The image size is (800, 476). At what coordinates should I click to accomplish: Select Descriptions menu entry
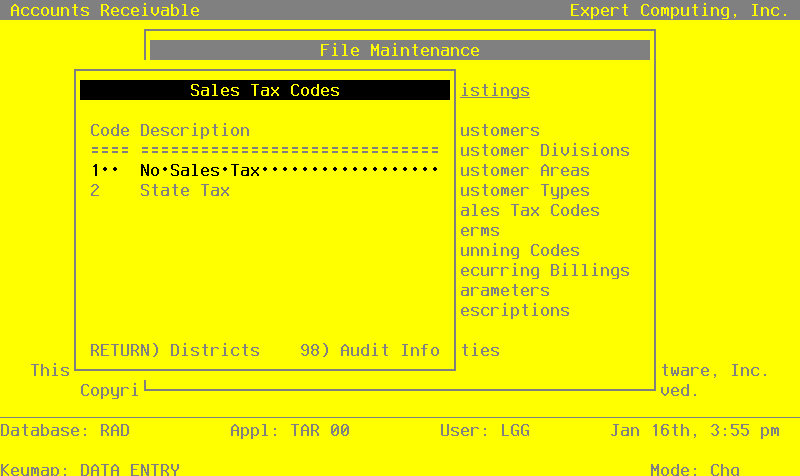[515, 311]
